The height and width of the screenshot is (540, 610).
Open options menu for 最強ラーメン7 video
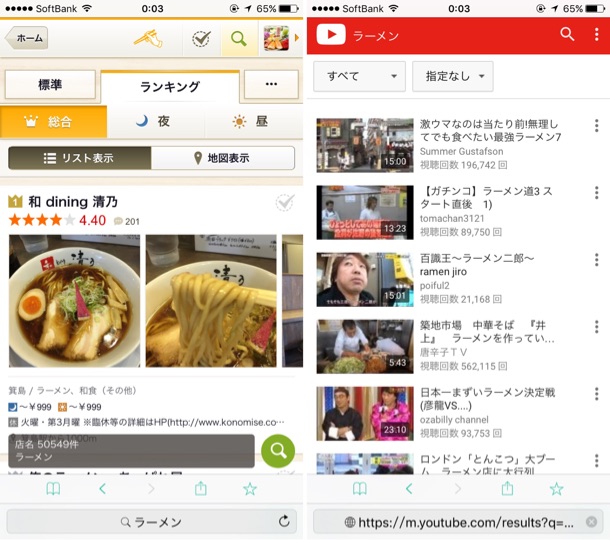[x=596, y=126]
